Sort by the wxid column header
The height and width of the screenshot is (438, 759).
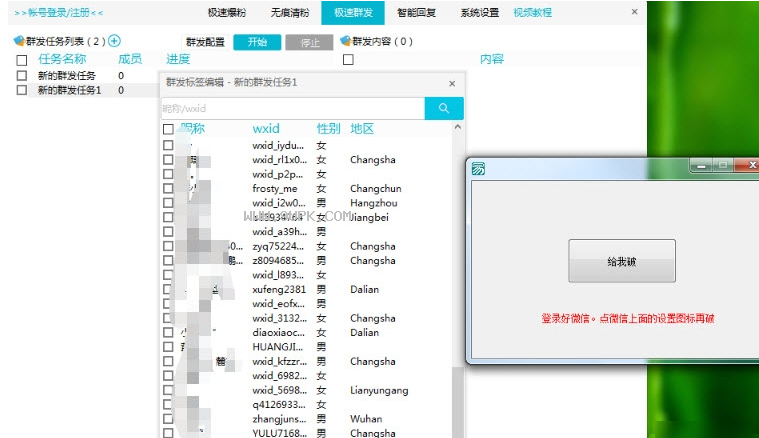pos(266,129)
